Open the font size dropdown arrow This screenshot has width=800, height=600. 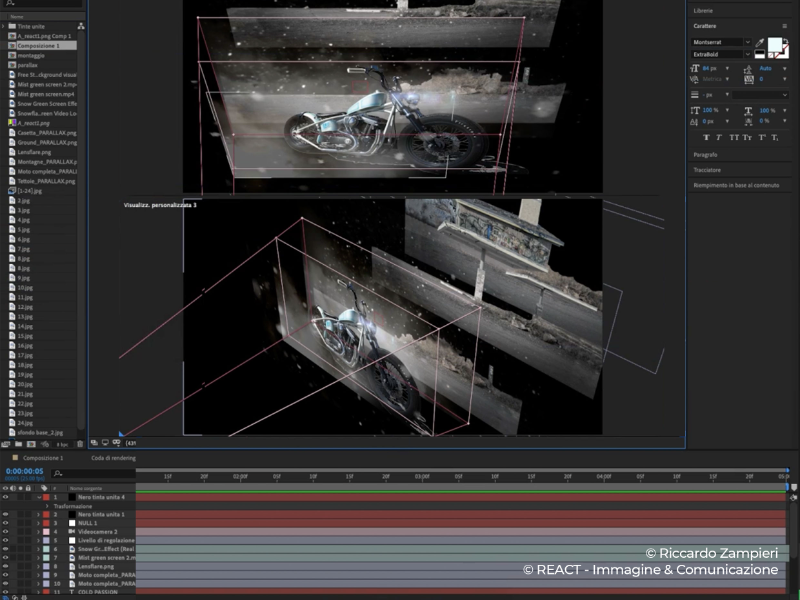tap(728, 68)
